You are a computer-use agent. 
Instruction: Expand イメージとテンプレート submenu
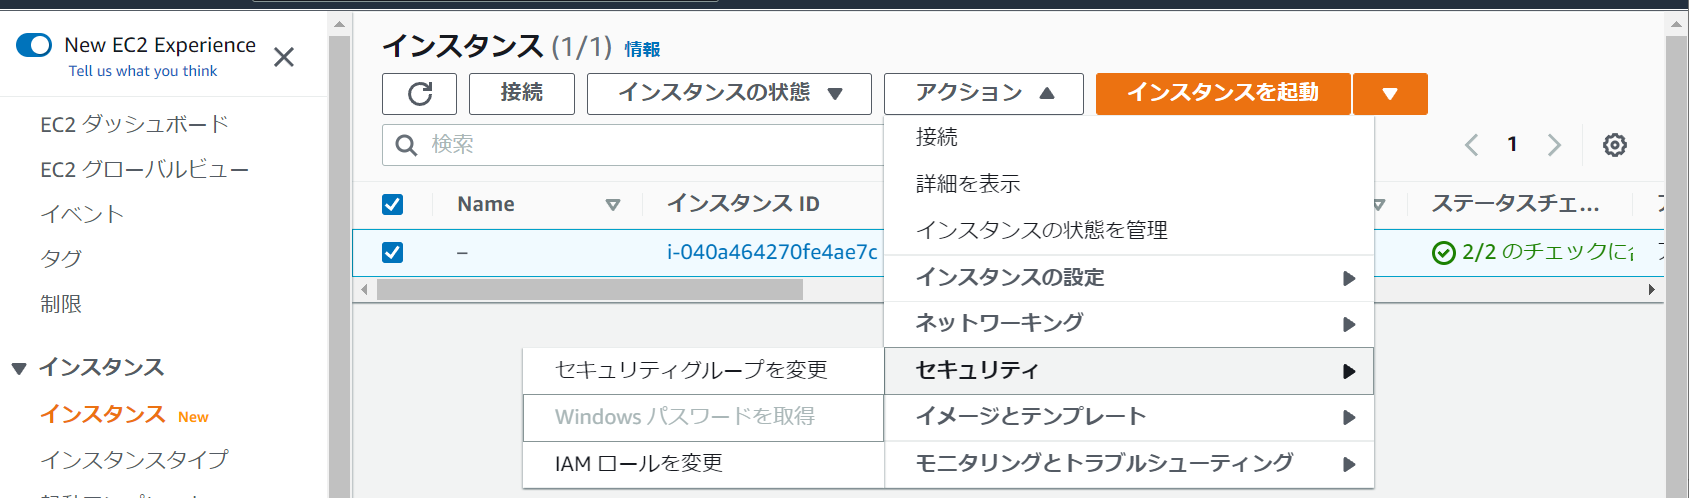[1129, 417]
